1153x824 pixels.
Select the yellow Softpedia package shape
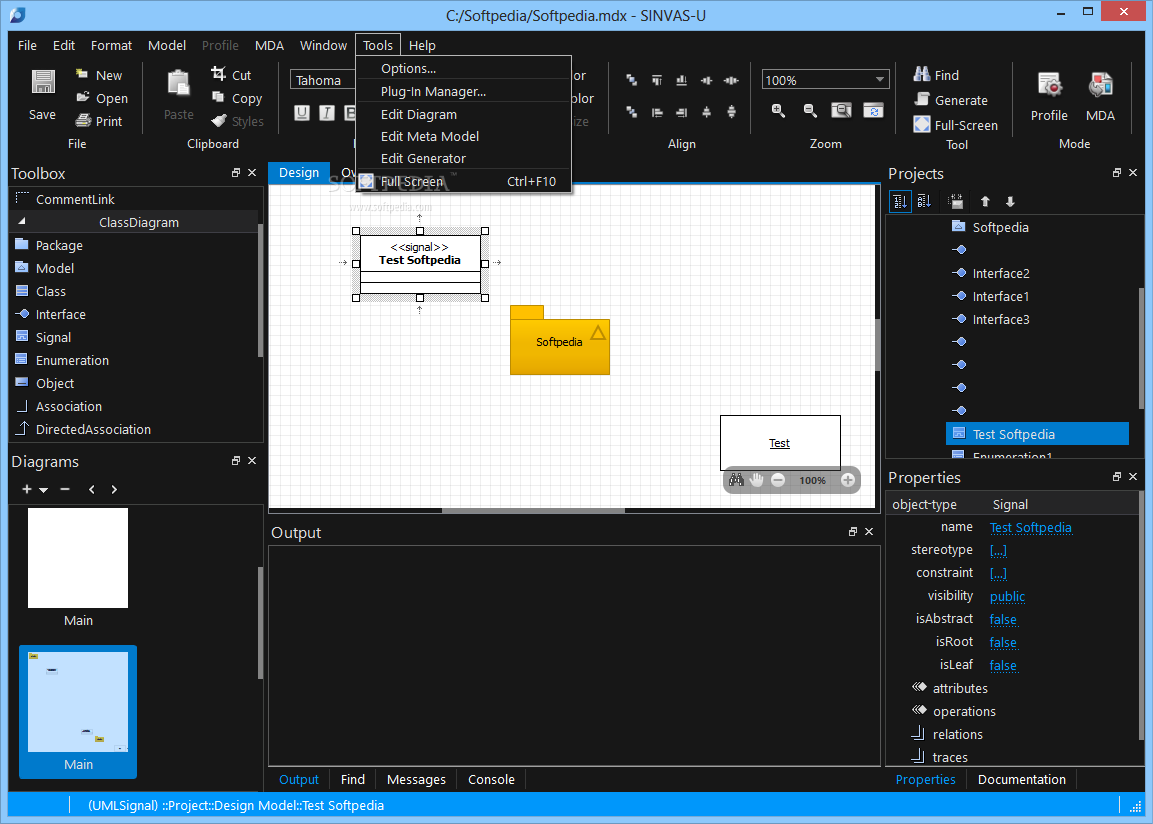(x=560, y=340)
